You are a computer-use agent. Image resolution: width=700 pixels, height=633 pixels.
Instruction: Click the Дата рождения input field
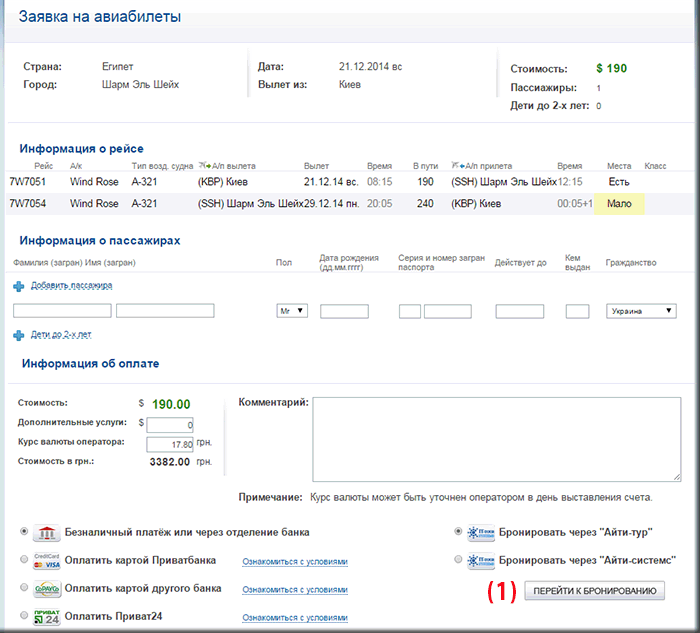(x=344, y=311)
